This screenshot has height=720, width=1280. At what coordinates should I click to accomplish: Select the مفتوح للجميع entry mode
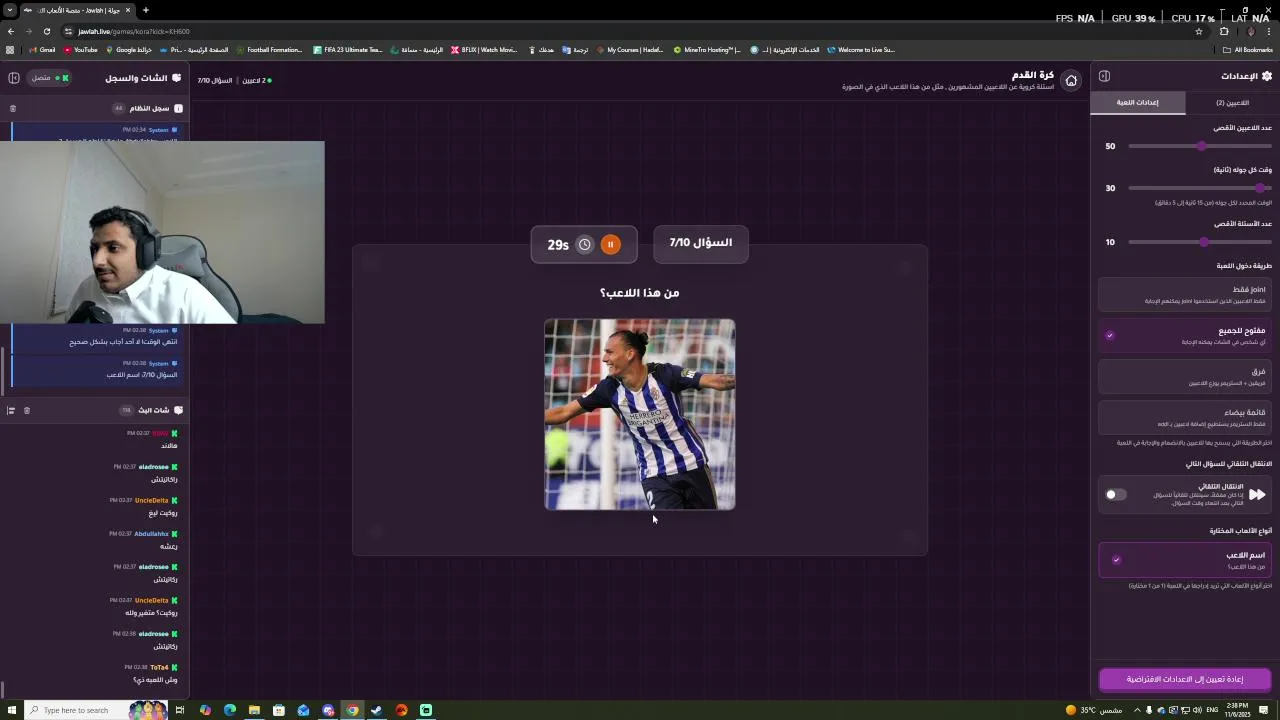(1185, 336)
